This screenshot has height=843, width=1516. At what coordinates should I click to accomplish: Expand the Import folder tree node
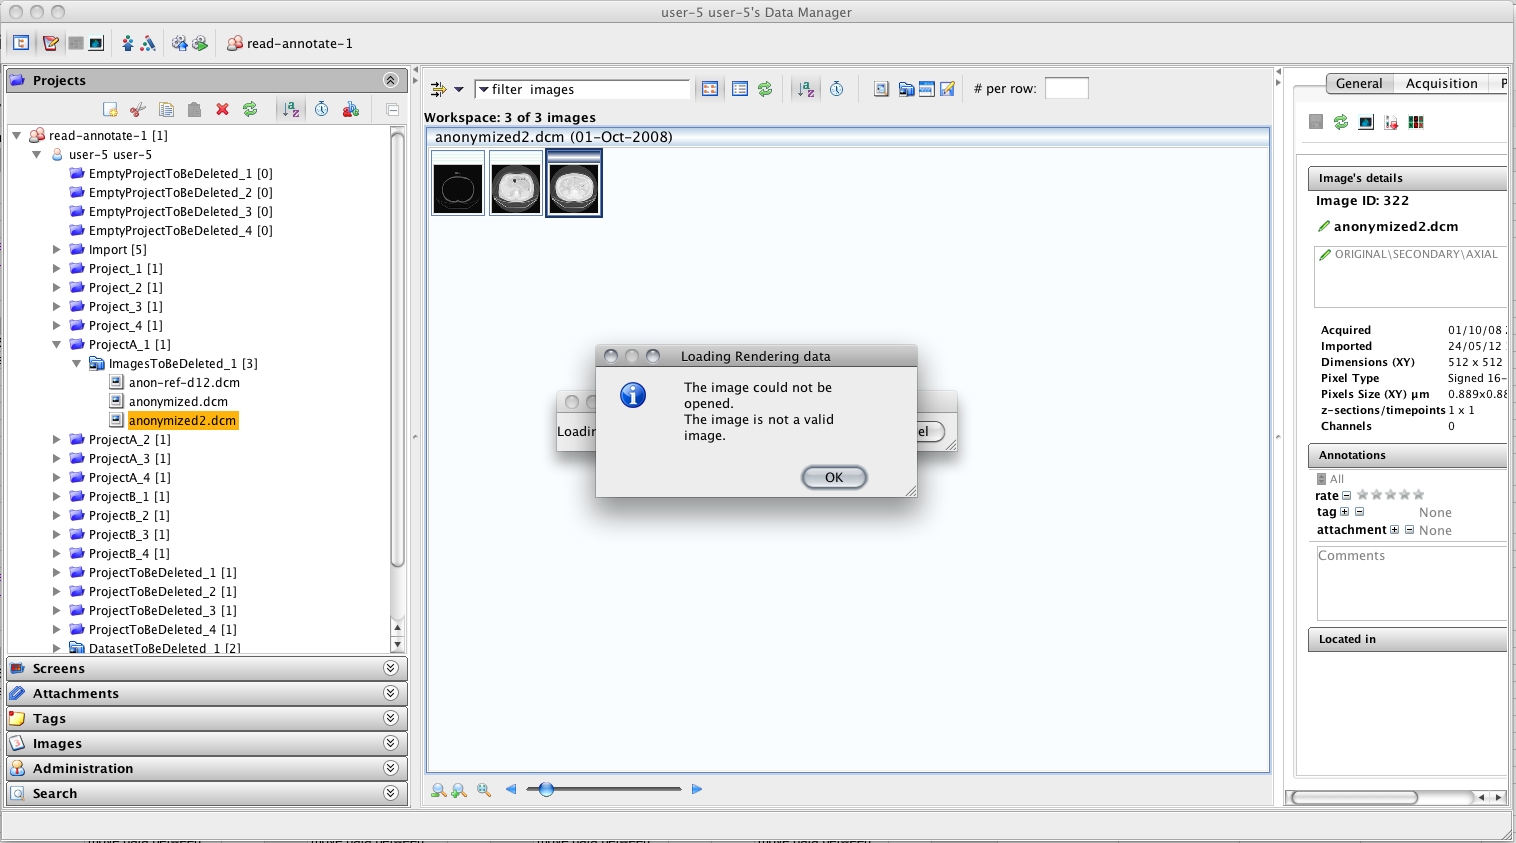57,250
